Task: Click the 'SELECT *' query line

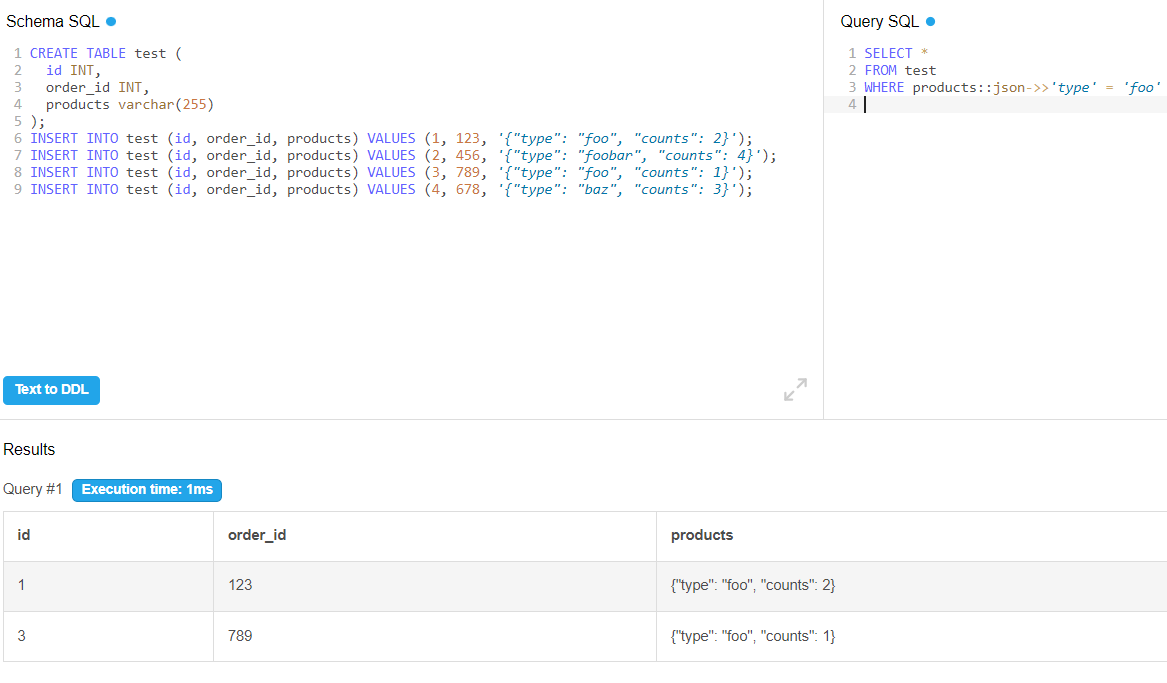Action: tap(896, 54)
